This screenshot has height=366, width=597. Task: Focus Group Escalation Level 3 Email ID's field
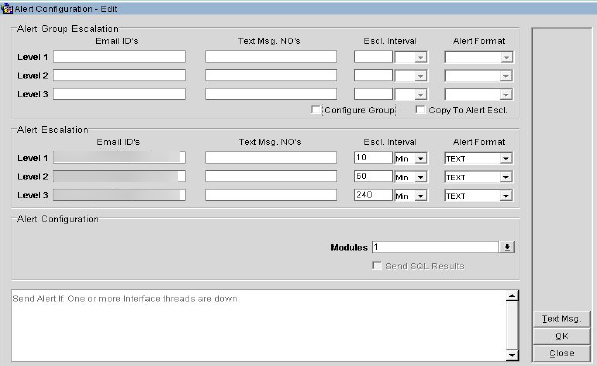tap(120, 94)
